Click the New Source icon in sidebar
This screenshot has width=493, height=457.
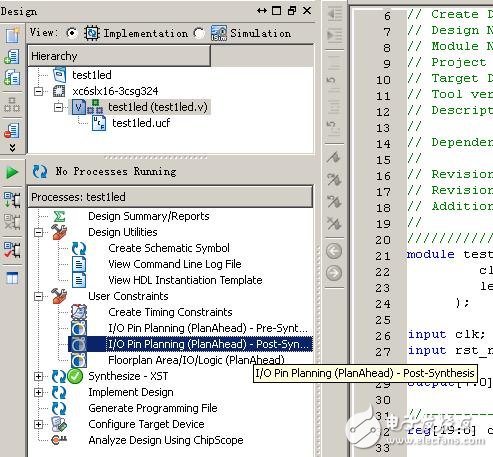(x=12, y=35)
